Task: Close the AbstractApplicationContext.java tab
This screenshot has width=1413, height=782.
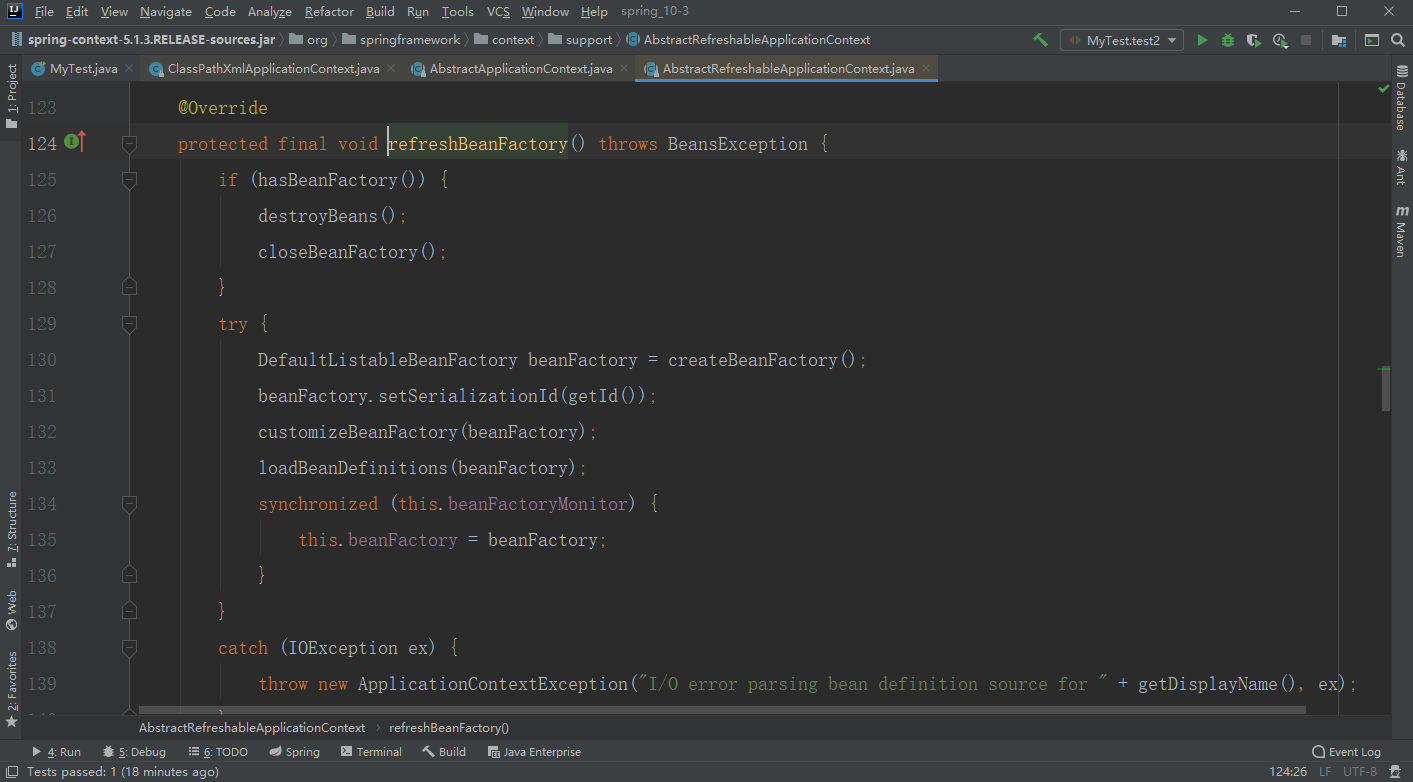Action: coord(624,68)
